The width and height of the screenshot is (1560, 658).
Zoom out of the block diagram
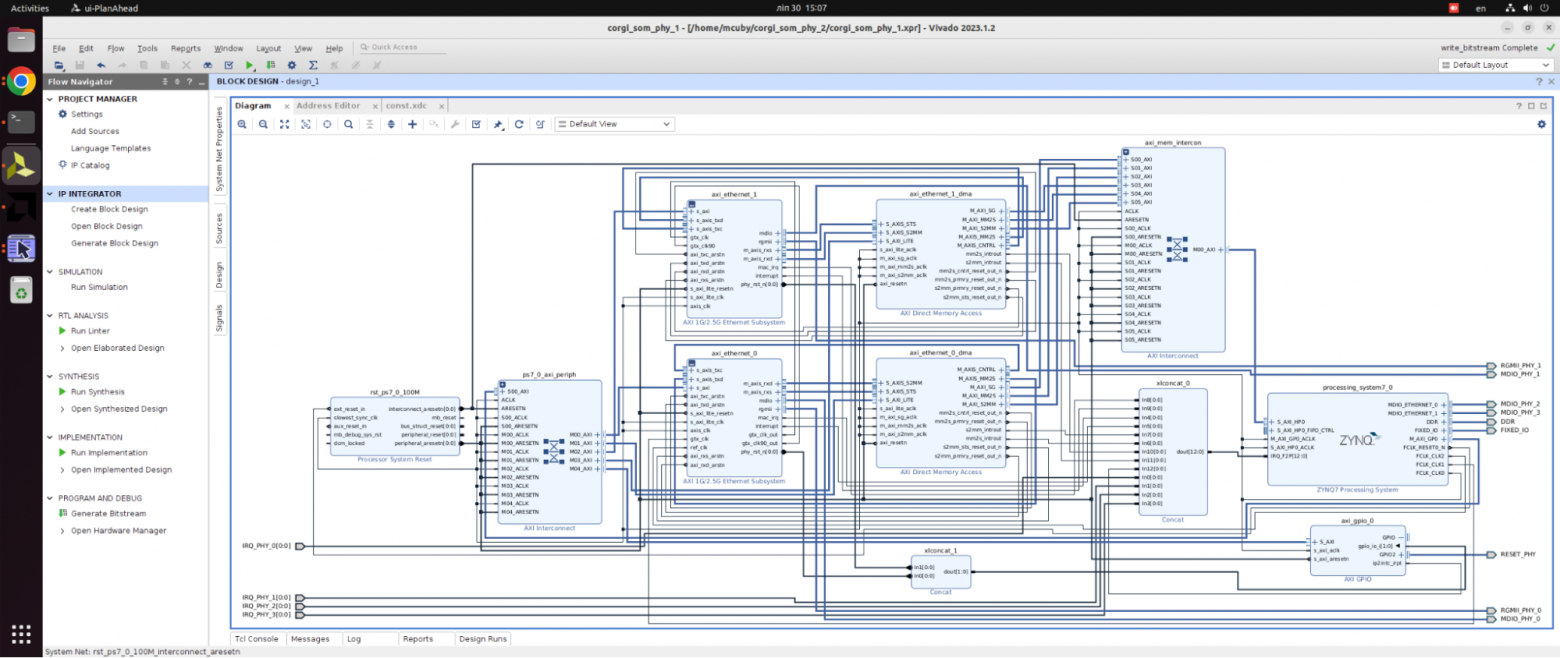point(263,124)
